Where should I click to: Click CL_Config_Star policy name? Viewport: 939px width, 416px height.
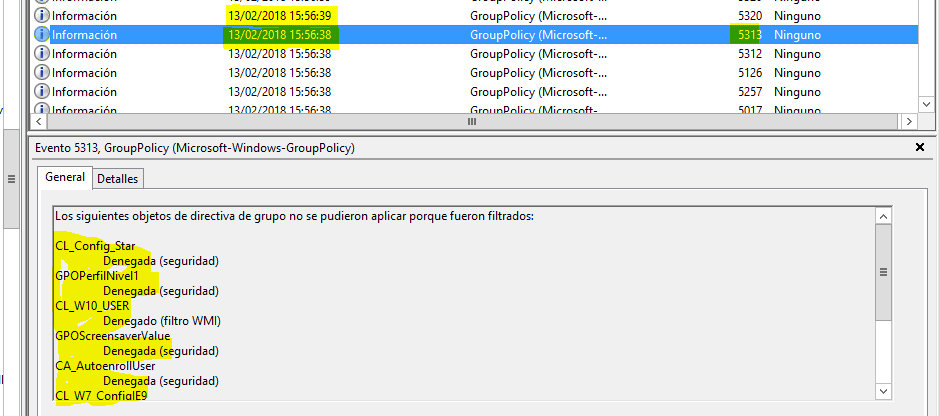(x=95, y=246)
